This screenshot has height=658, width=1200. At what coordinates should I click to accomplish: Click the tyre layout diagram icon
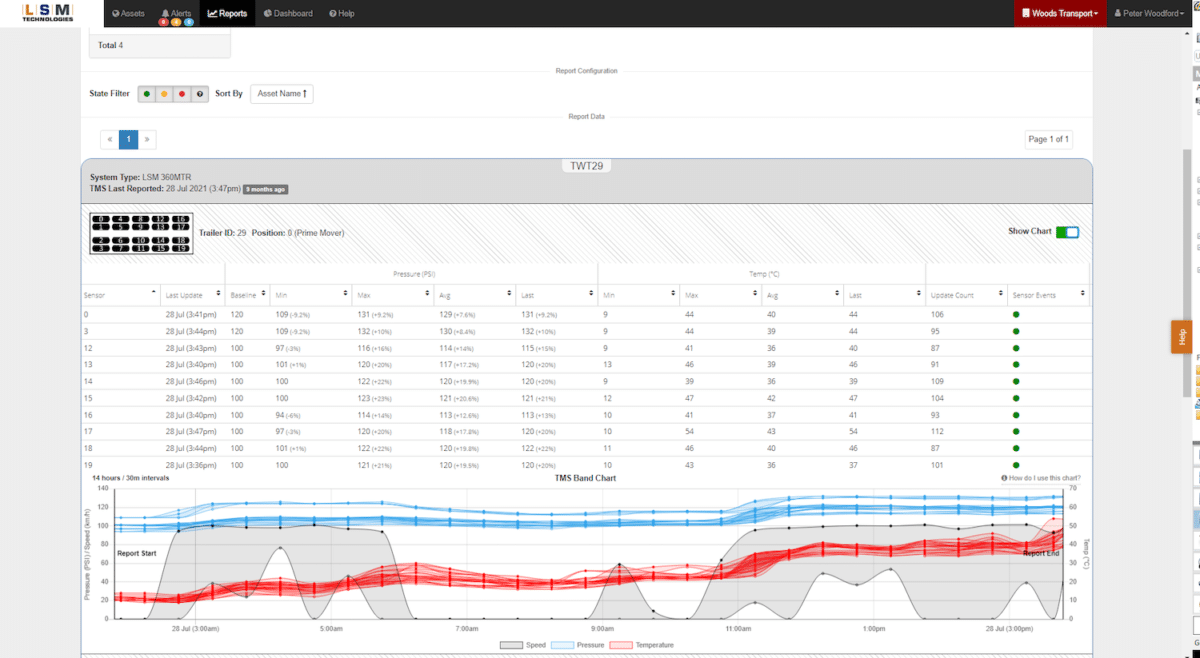click(141, 232)
